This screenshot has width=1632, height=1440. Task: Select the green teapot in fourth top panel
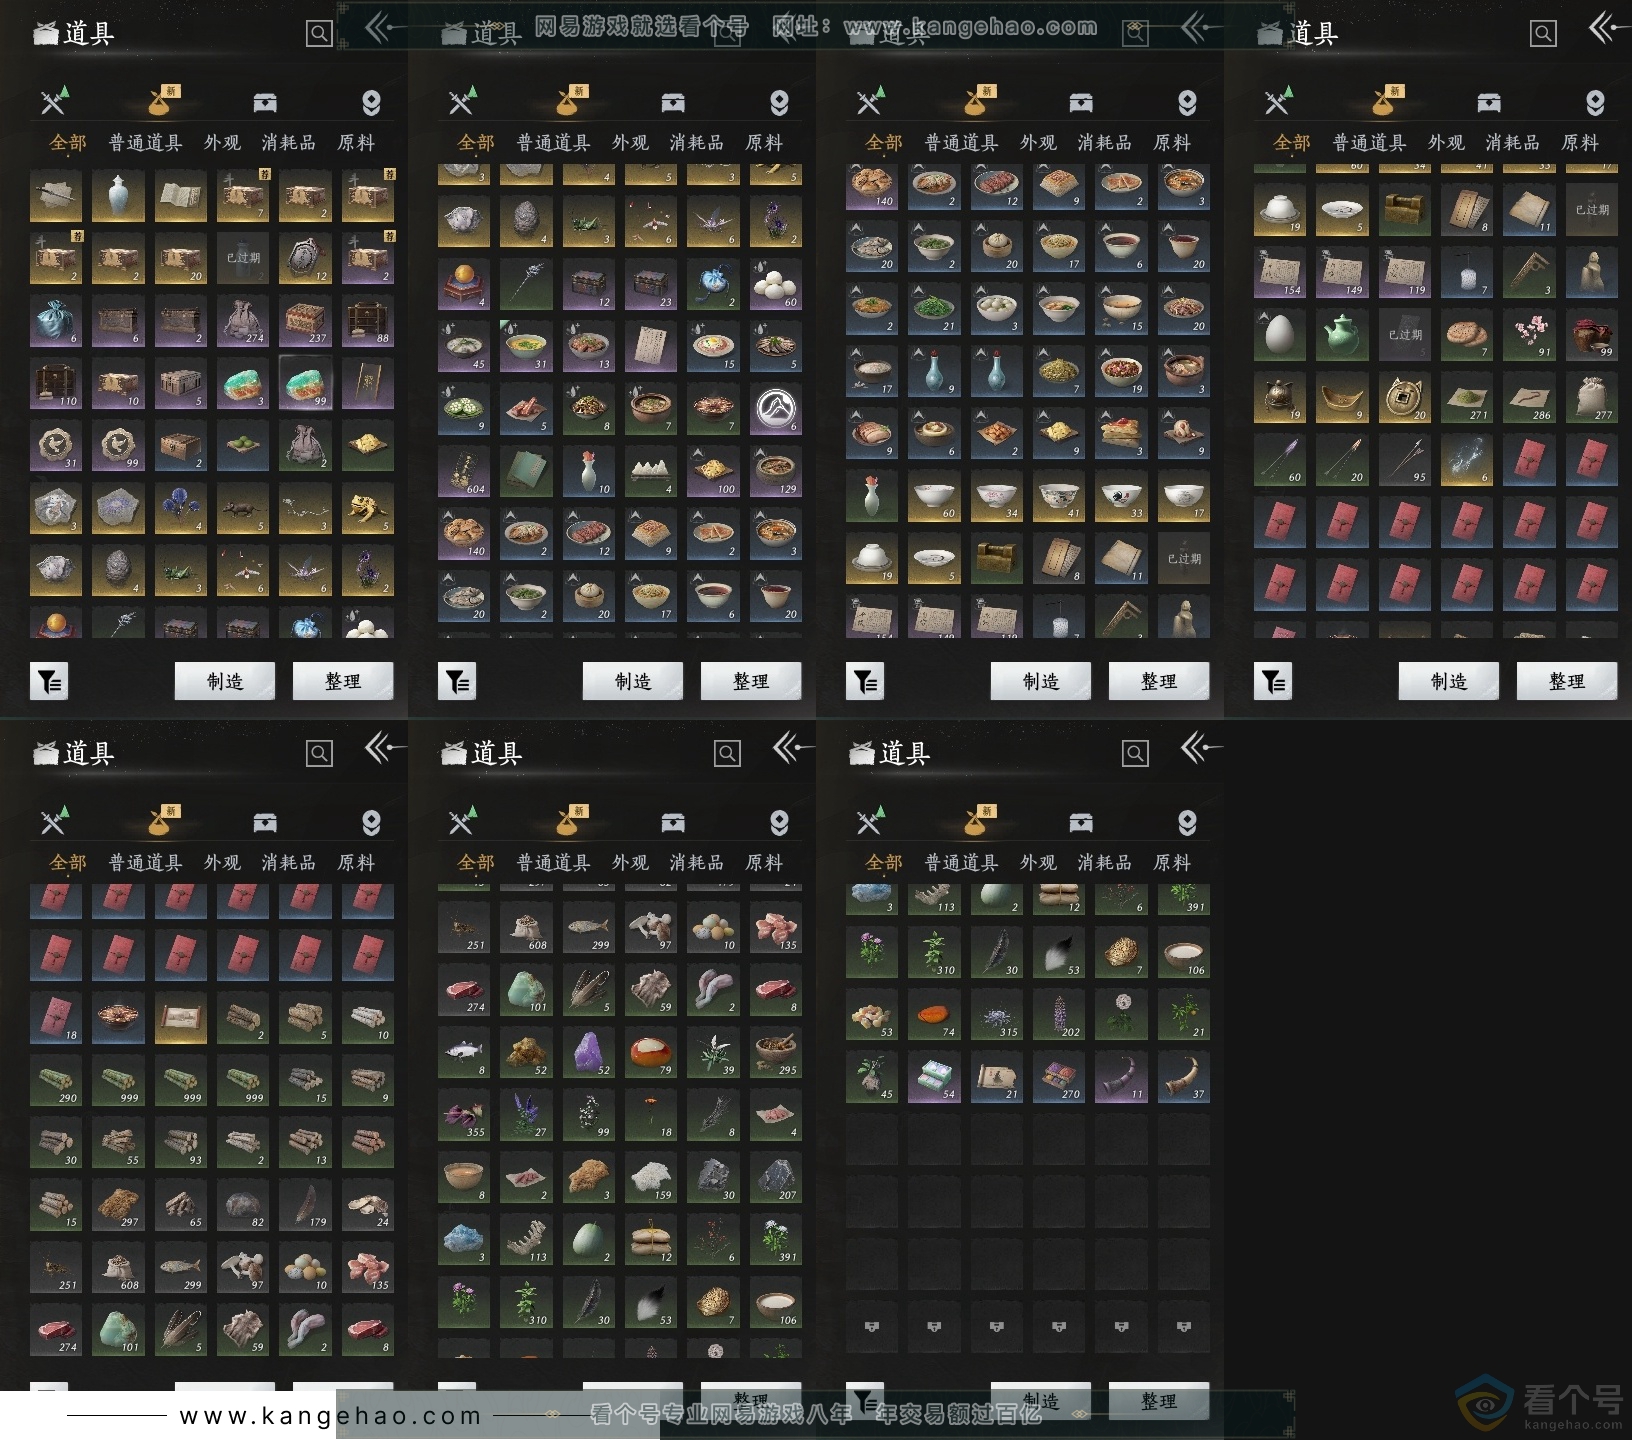pos(1342,334)
